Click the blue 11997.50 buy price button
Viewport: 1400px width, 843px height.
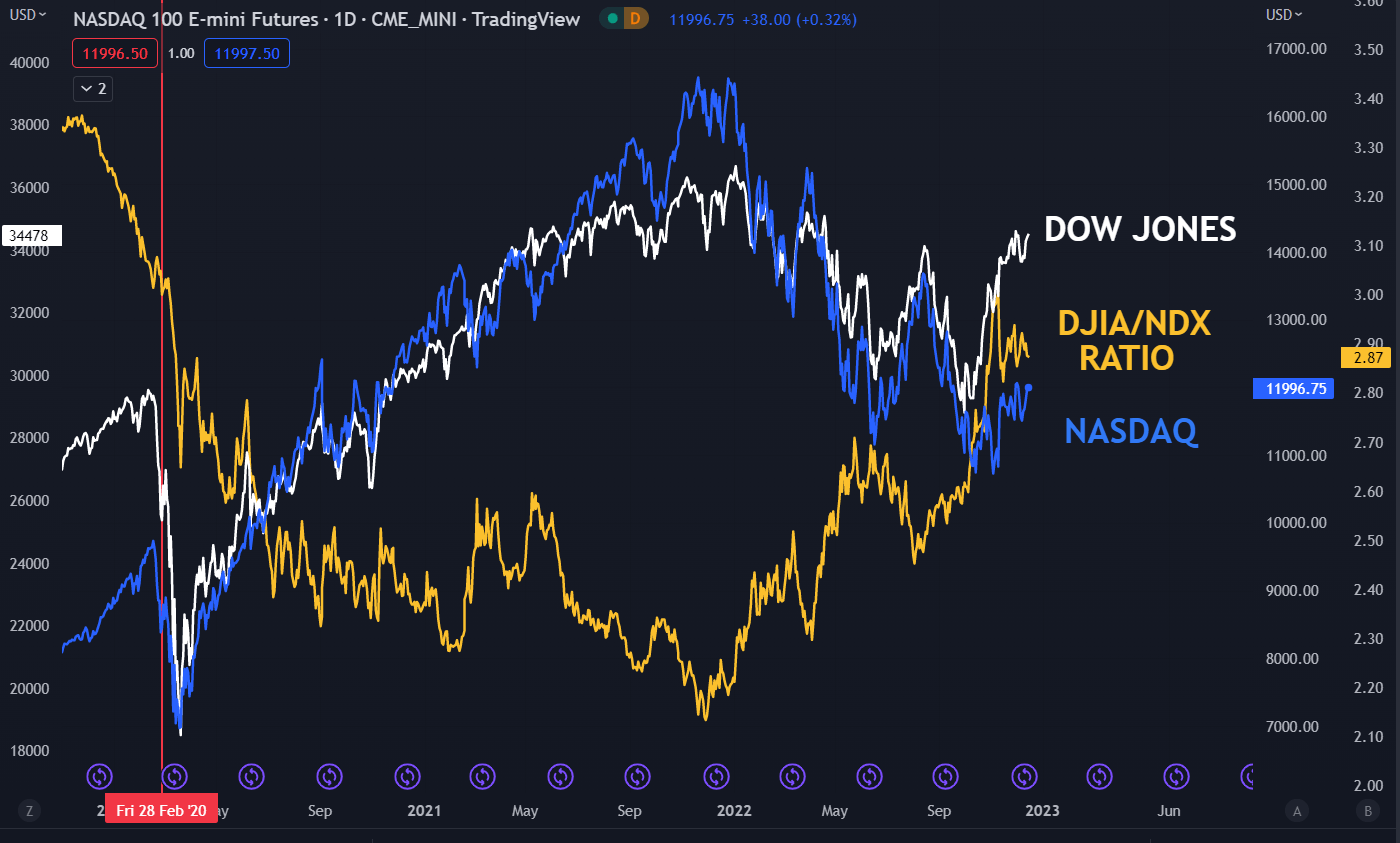247,53
